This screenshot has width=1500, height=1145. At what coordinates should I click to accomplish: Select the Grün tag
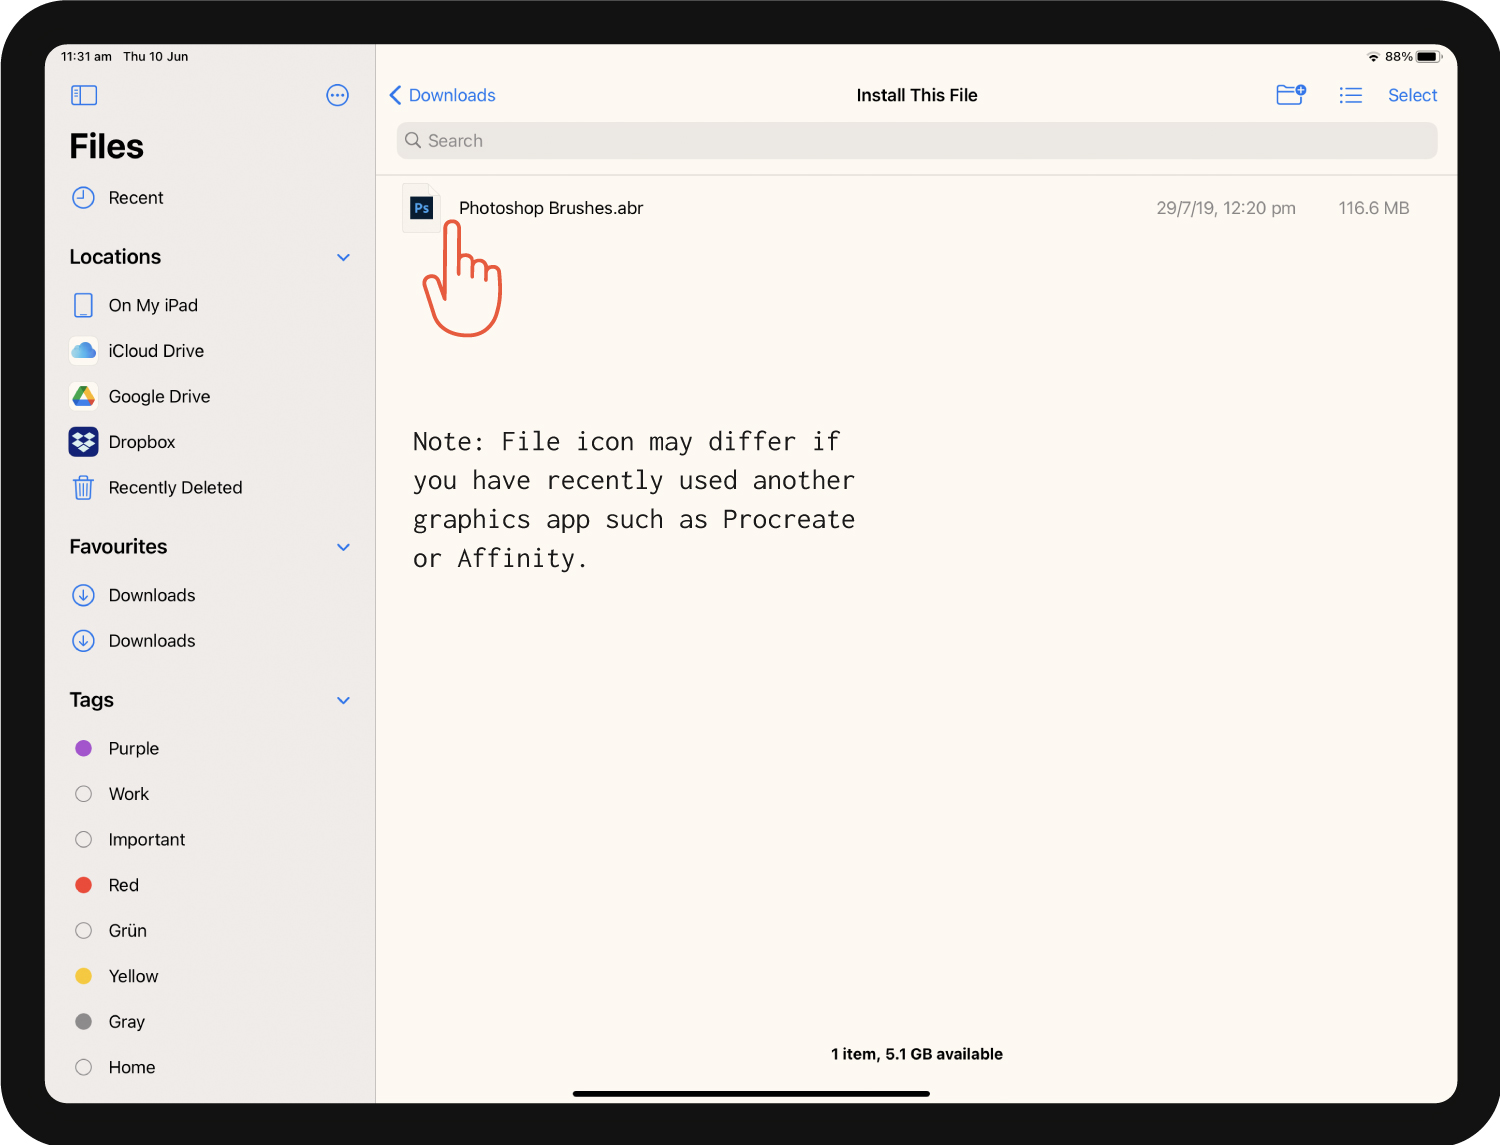click(128, 931)
